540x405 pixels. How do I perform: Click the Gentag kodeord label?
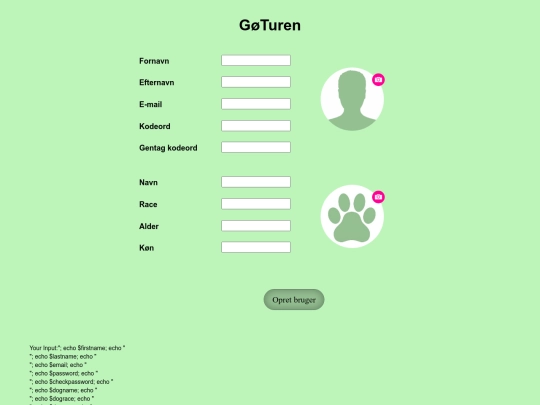point(168,148)
